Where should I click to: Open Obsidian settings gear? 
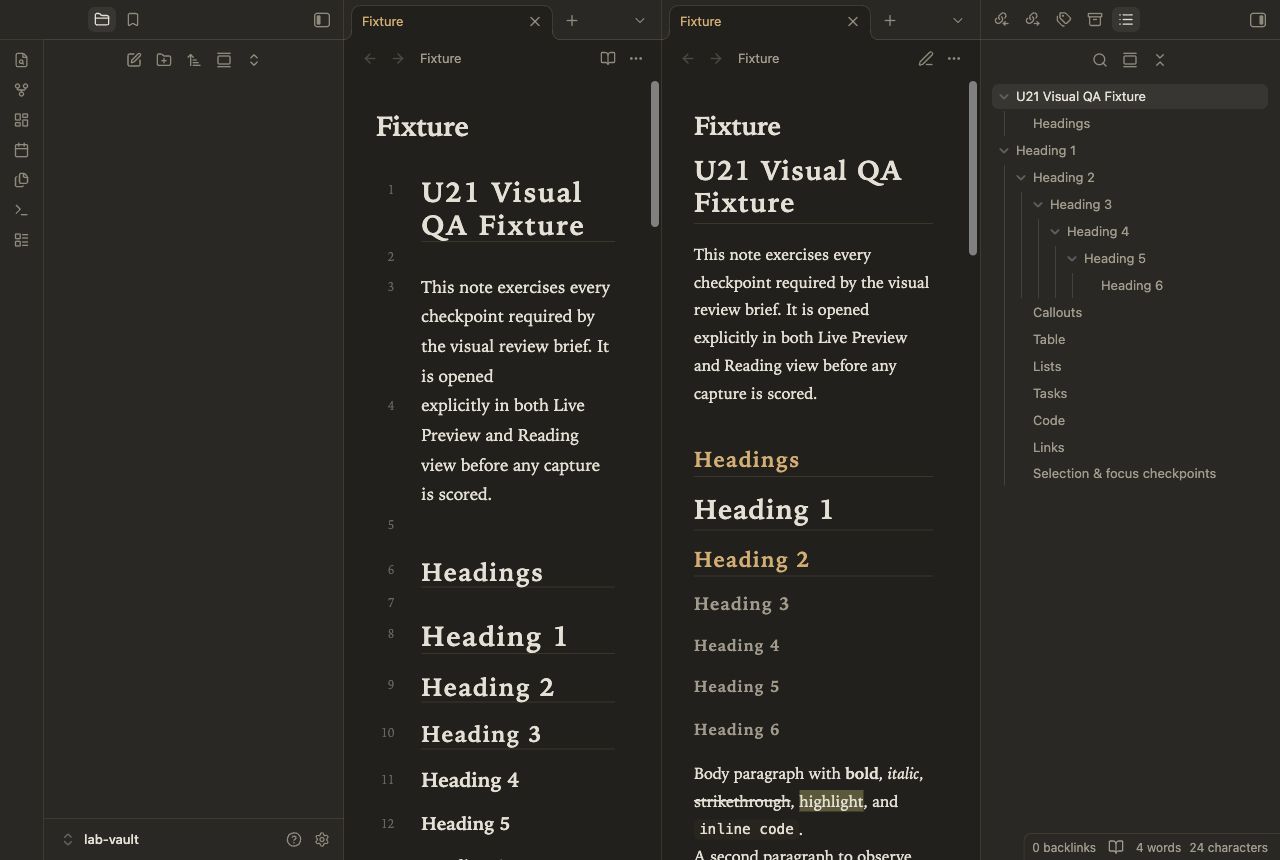[322, 840]
